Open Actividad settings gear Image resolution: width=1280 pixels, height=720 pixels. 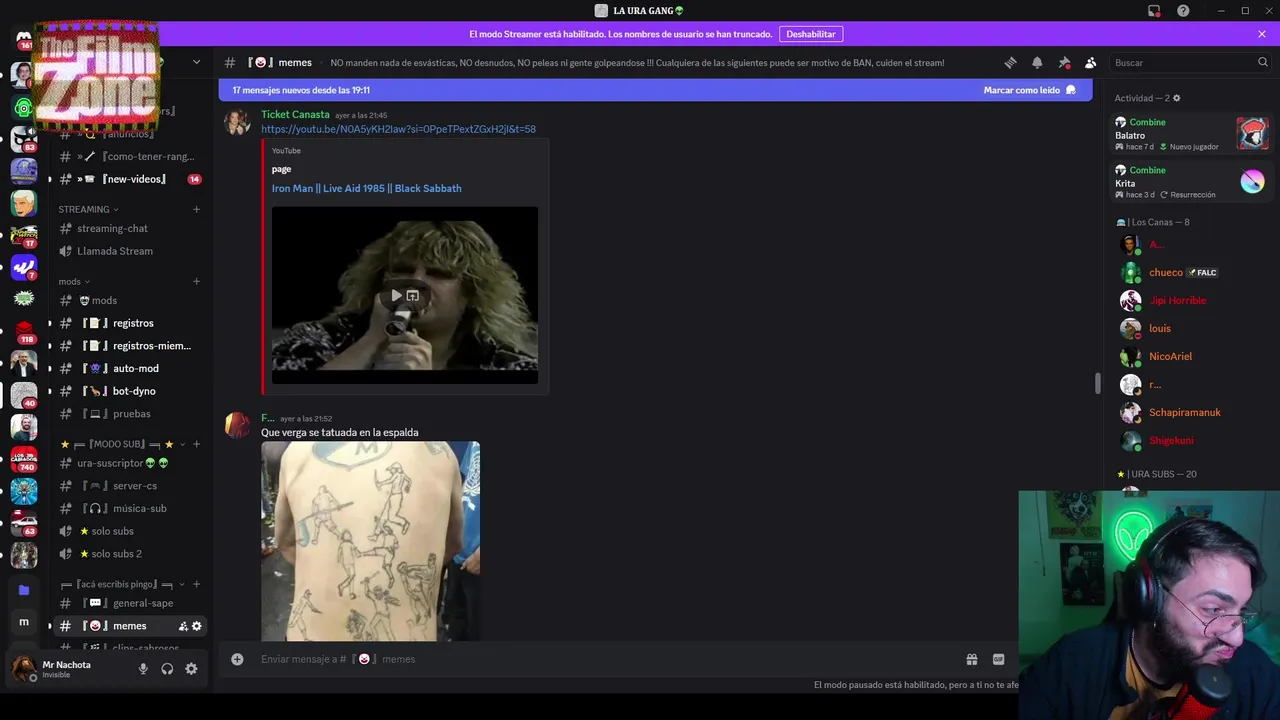click(x=1176, y=98)
